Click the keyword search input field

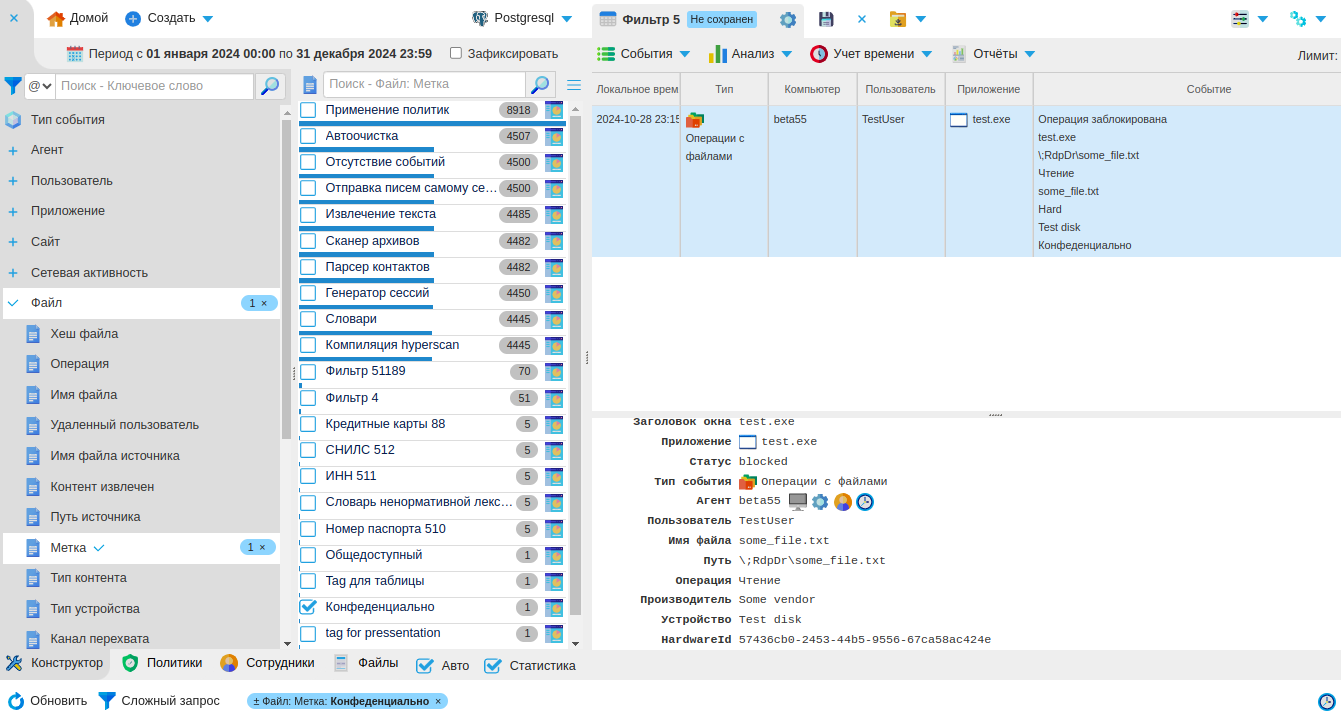tap(154, 86)
